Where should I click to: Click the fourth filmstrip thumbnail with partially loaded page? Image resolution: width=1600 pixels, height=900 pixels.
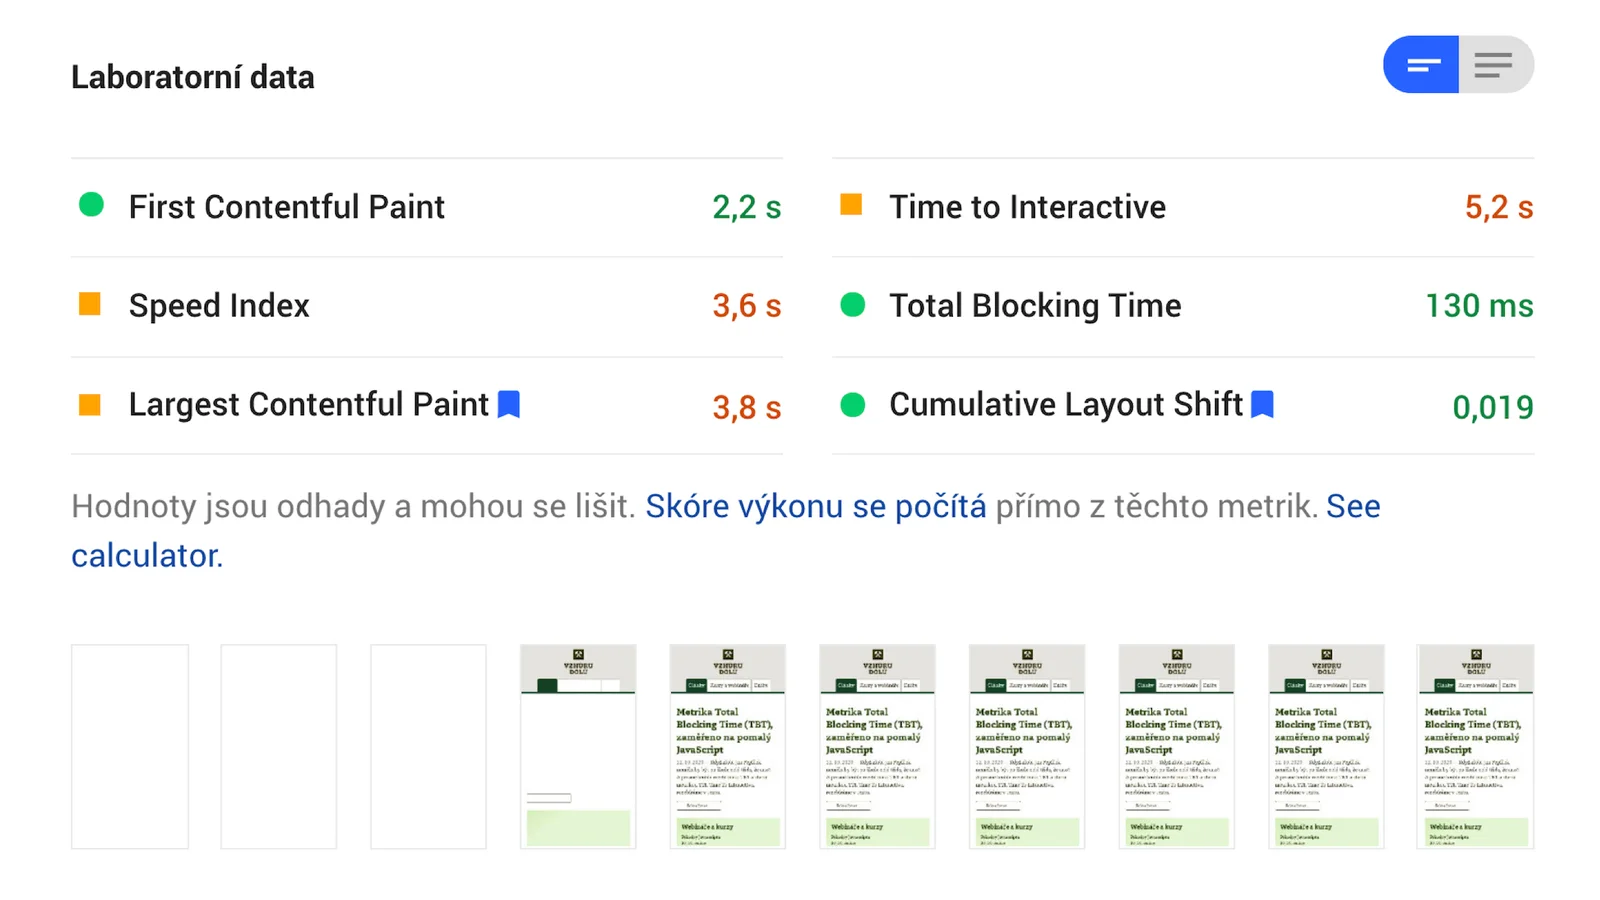click(x=578, y=746)
